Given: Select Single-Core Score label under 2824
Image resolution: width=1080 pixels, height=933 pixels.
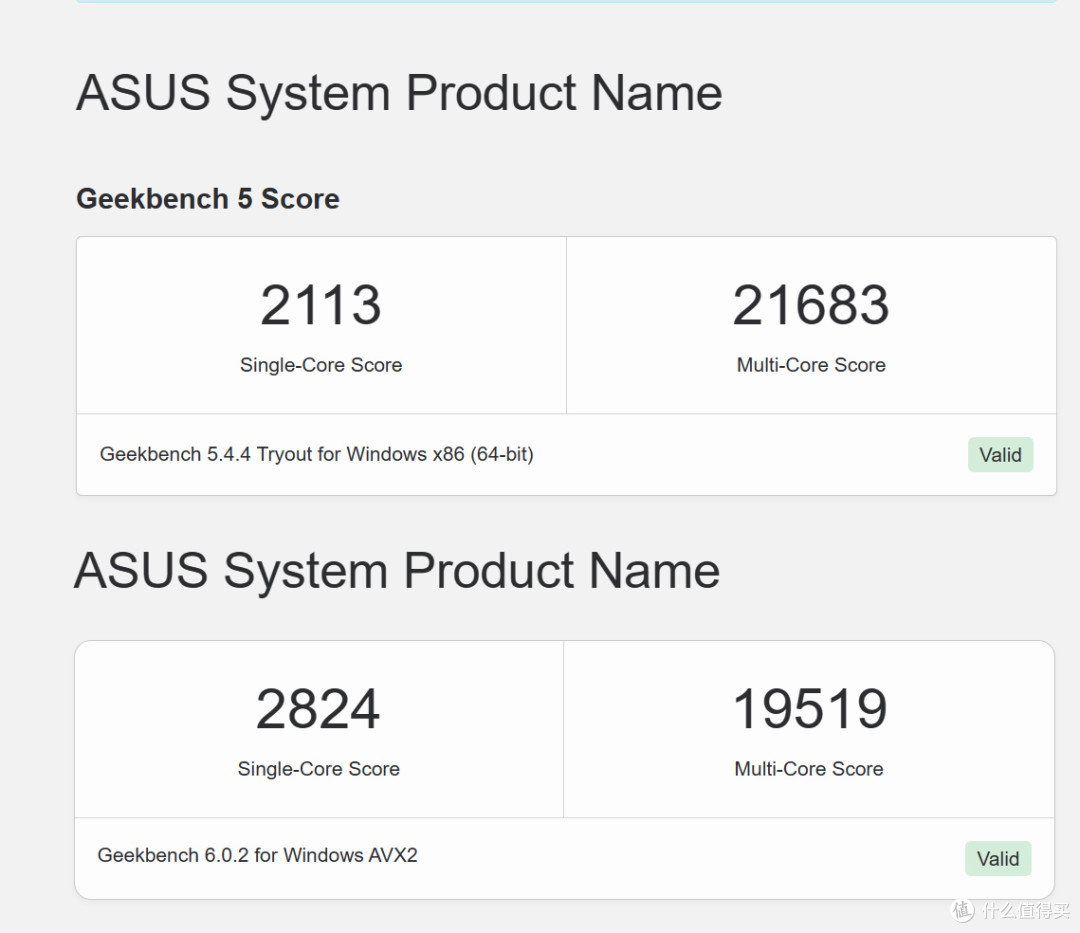Looking at the screenshot, I should tap(319, 769).
